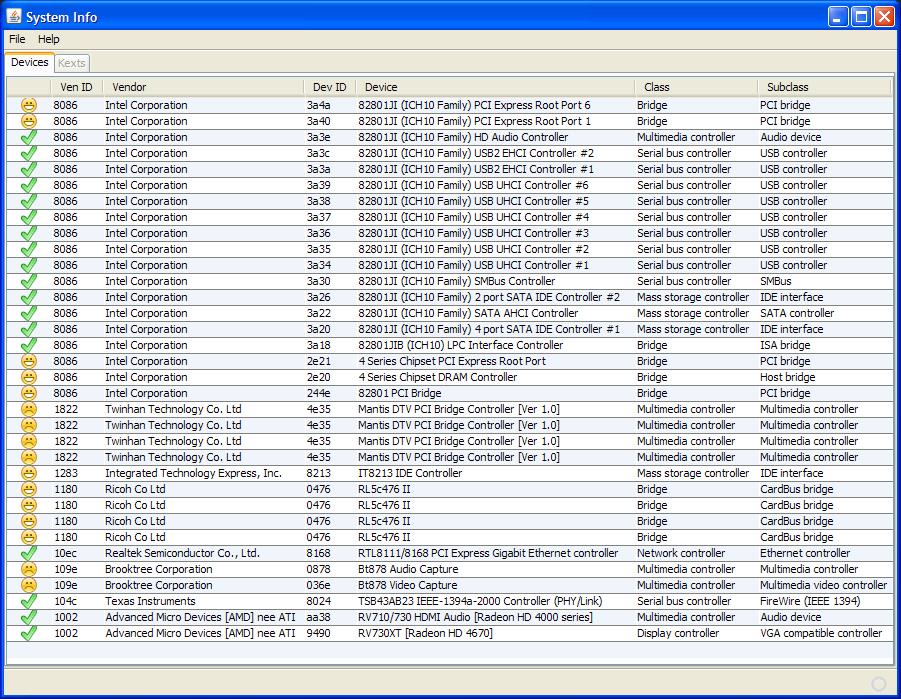Click the checkmark for SATA AHCI Controller
Image resolution: width=901 pixels, height=699 pixels.
[x=29, y=313]
